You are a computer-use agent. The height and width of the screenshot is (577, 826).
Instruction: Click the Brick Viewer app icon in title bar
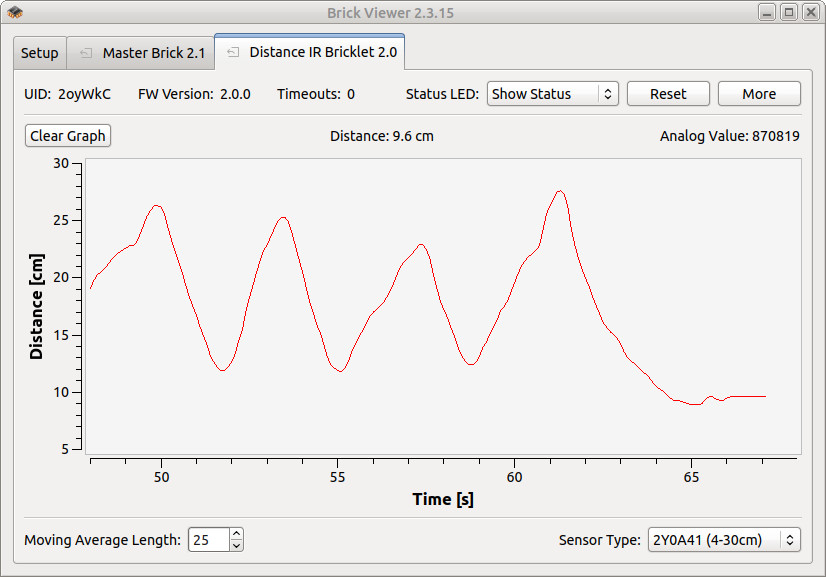click(x=16, y=12)
